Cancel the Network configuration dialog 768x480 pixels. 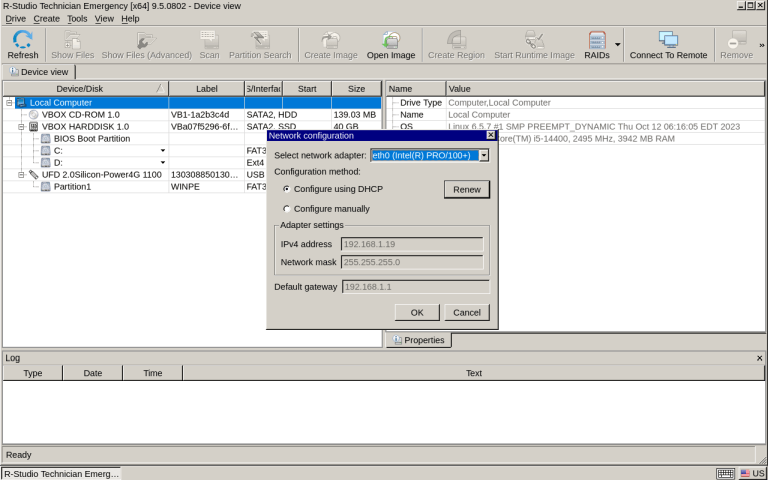[x=466, y=312]
